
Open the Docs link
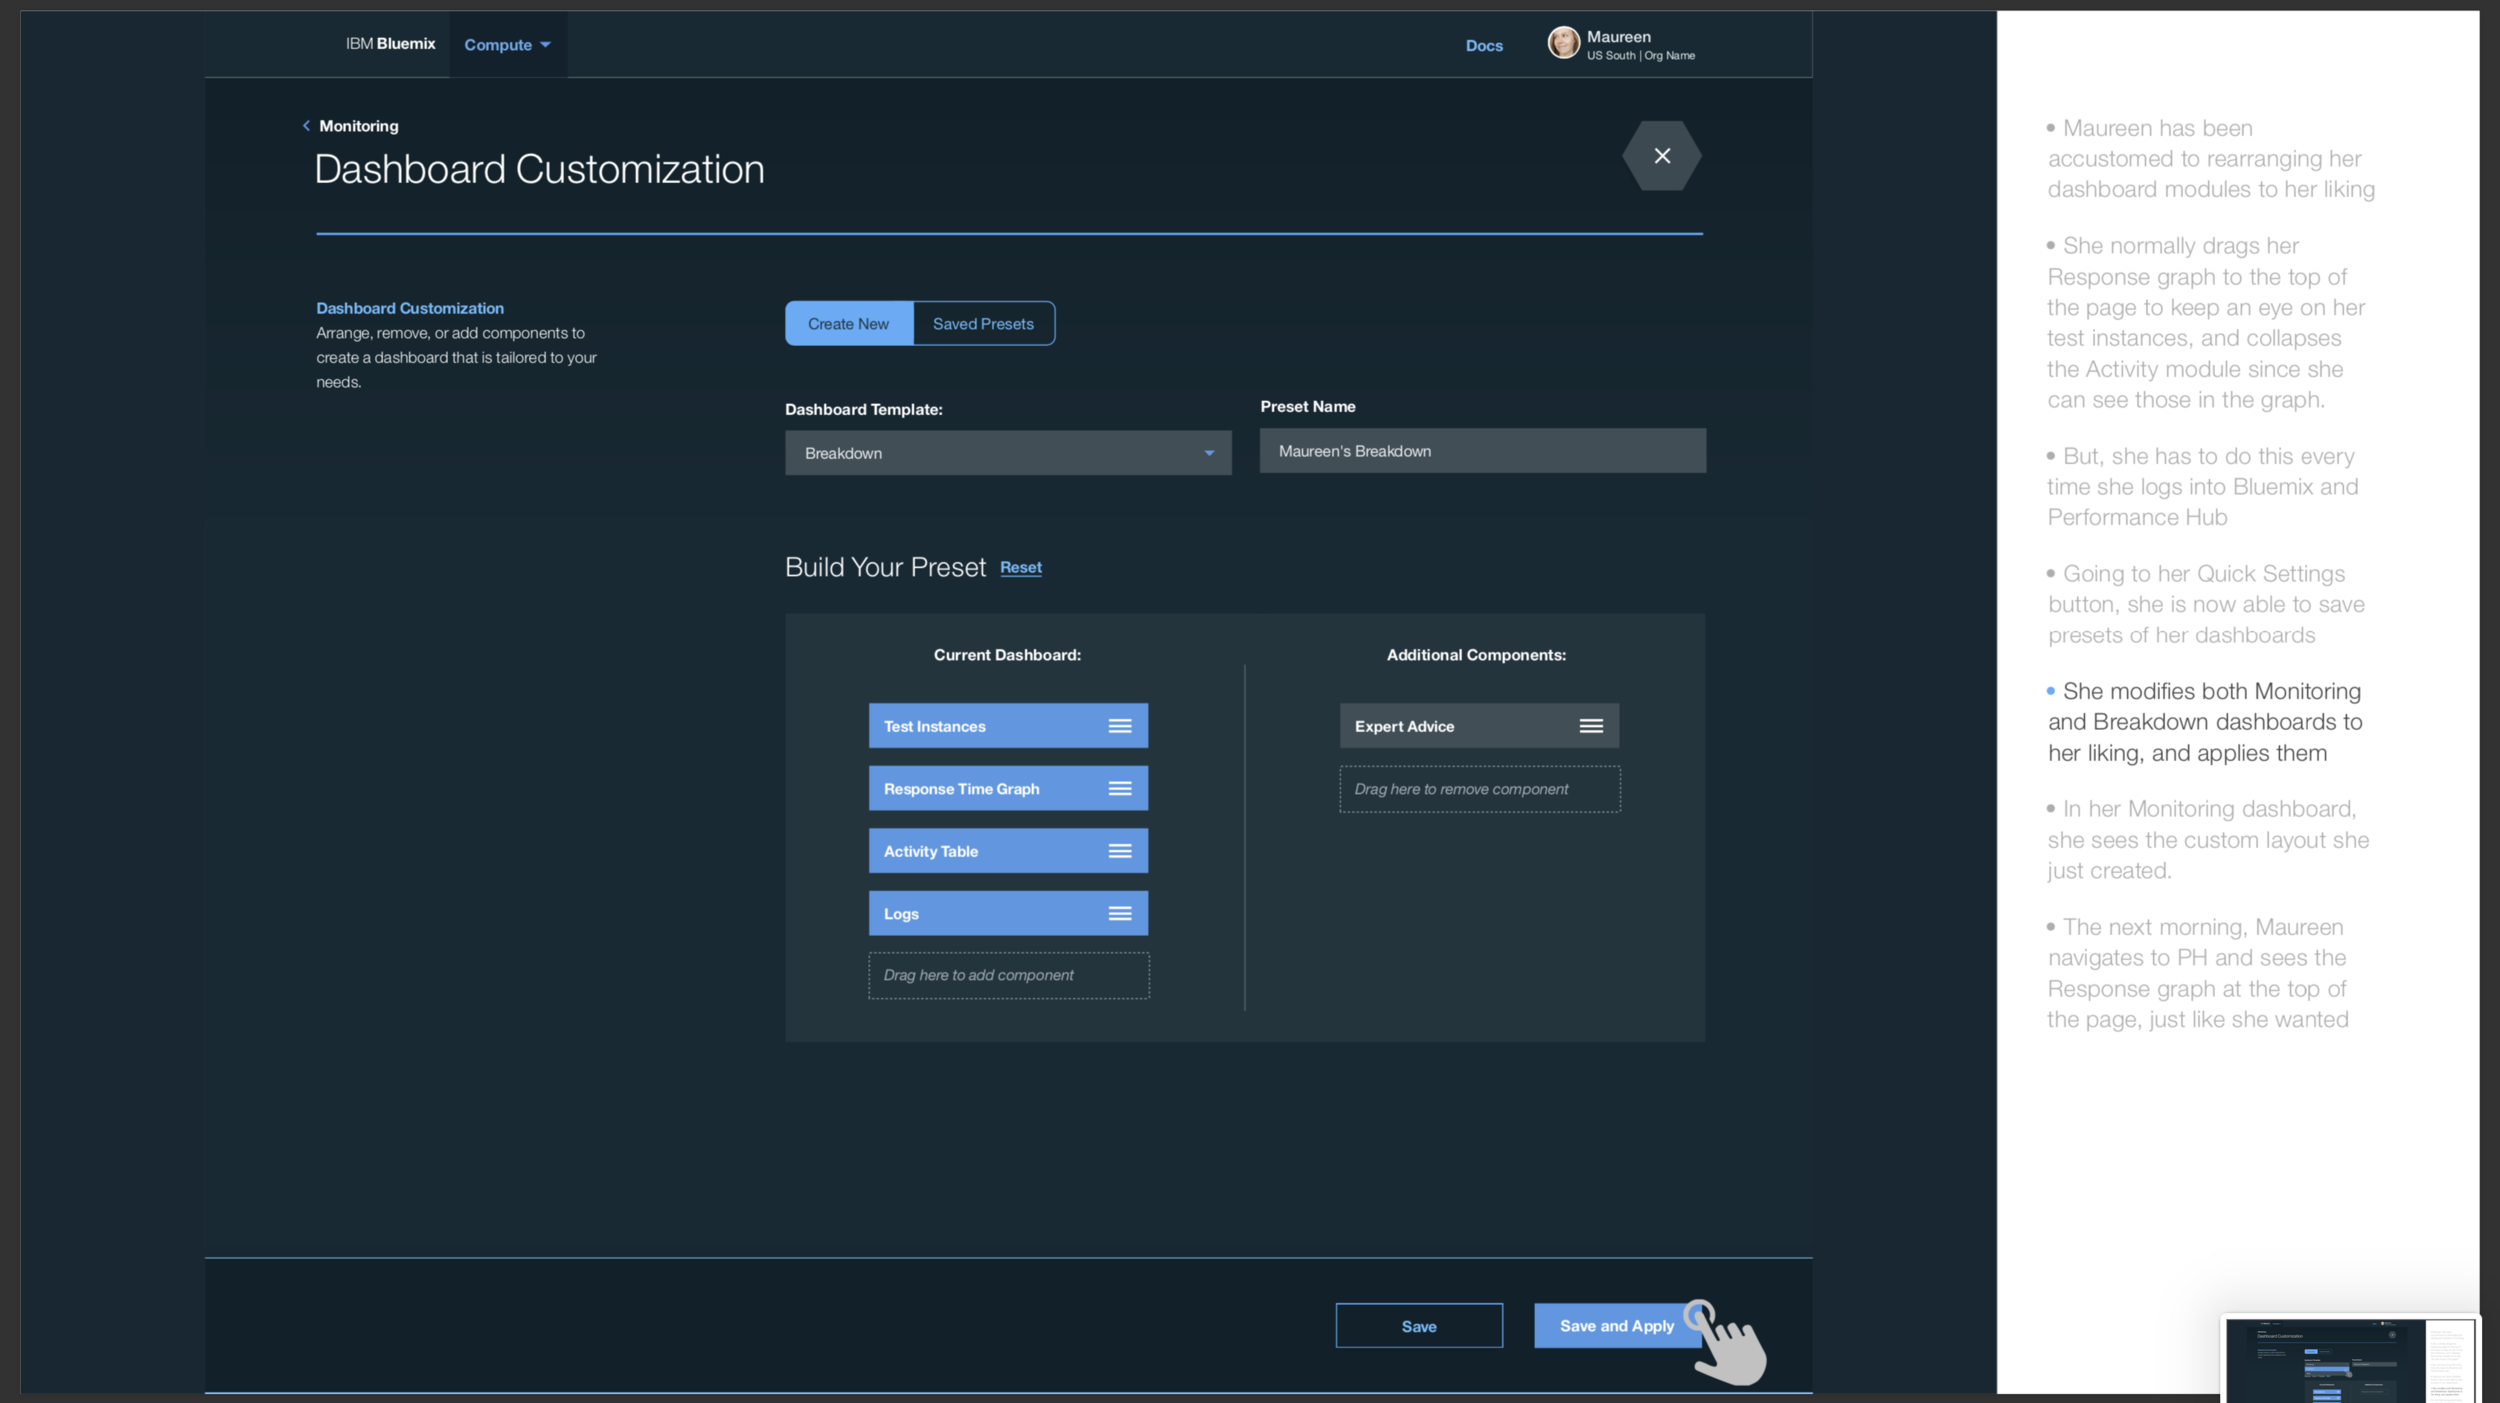pos(1483,46)
